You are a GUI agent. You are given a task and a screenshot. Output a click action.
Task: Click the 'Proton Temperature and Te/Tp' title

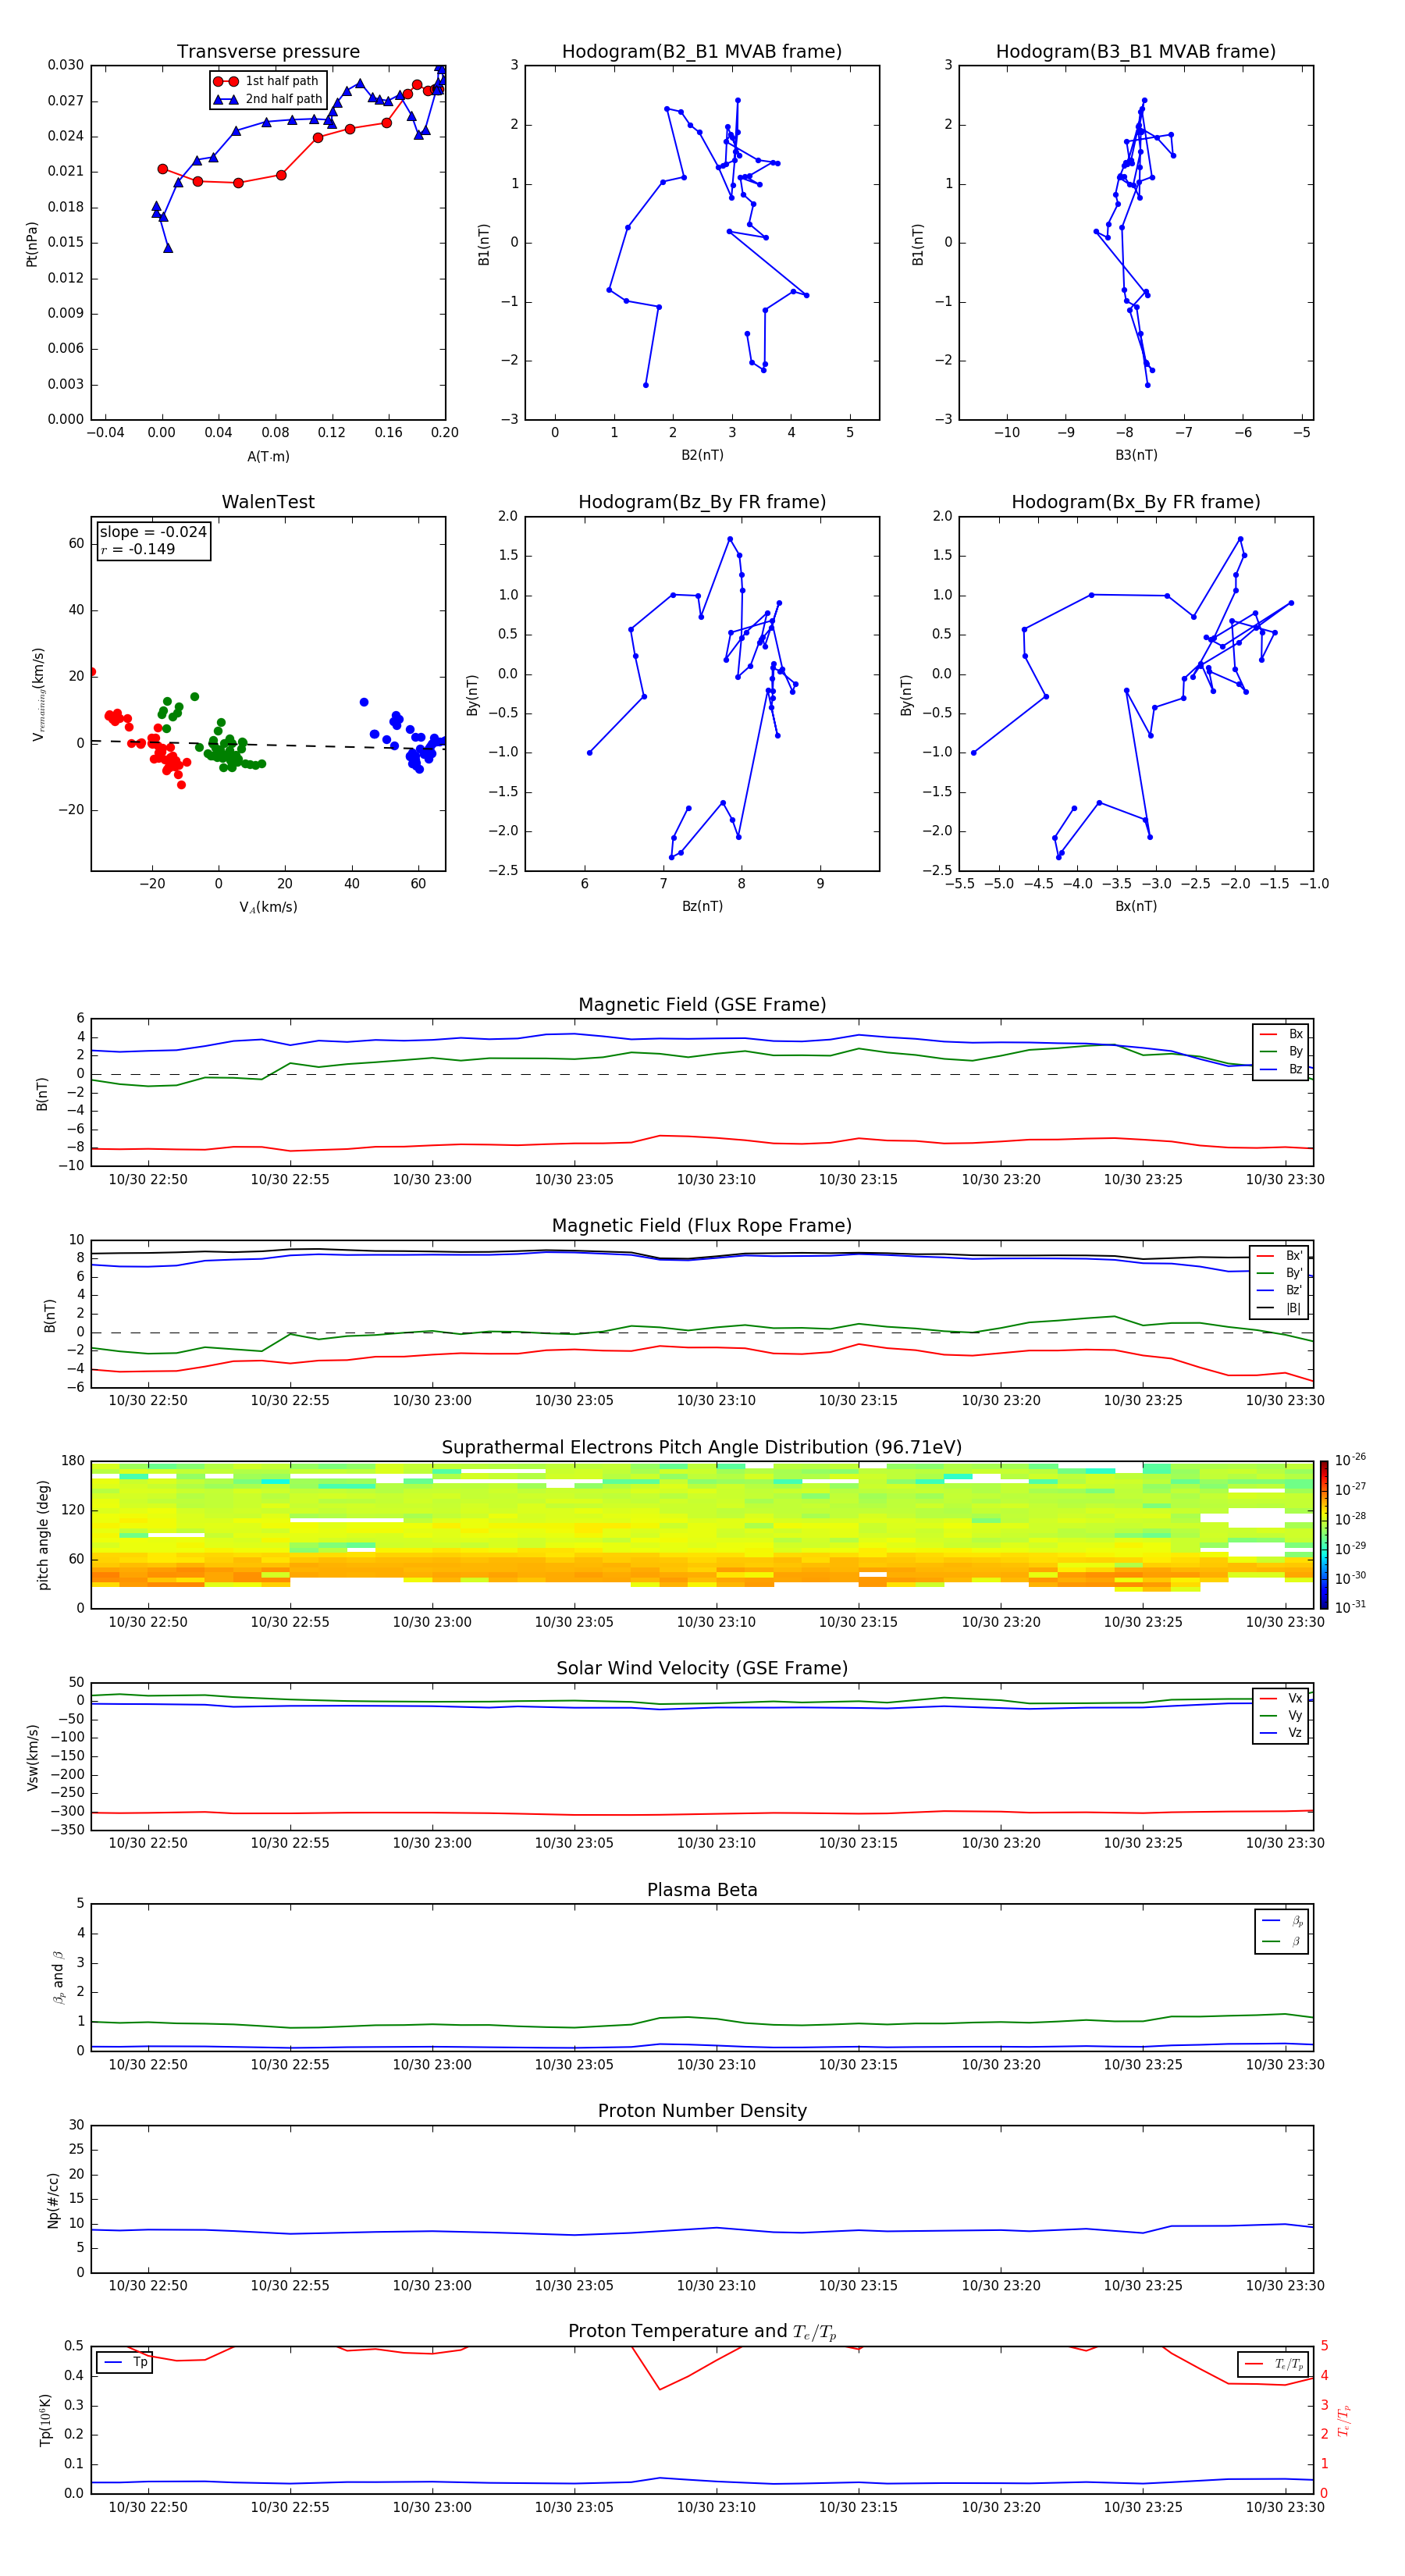[x=702, y=2332]
